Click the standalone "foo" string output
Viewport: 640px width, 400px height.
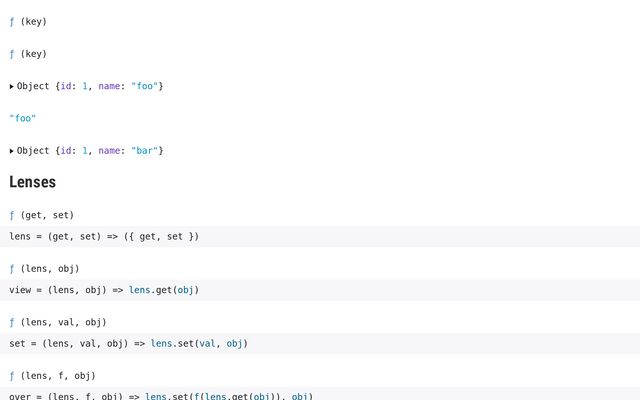(23, 118)
